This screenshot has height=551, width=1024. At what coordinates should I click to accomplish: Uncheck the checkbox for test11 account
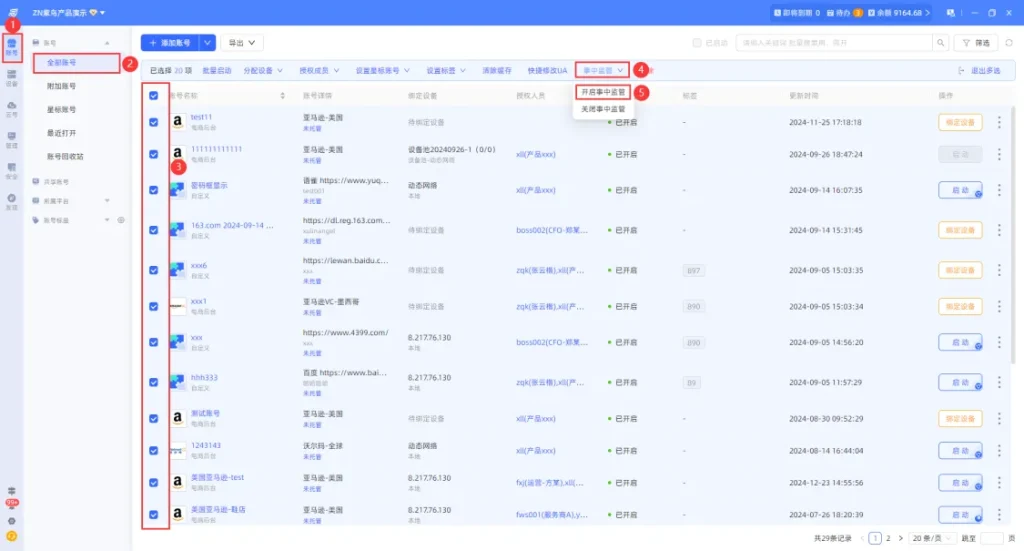[x=153, y=122]
